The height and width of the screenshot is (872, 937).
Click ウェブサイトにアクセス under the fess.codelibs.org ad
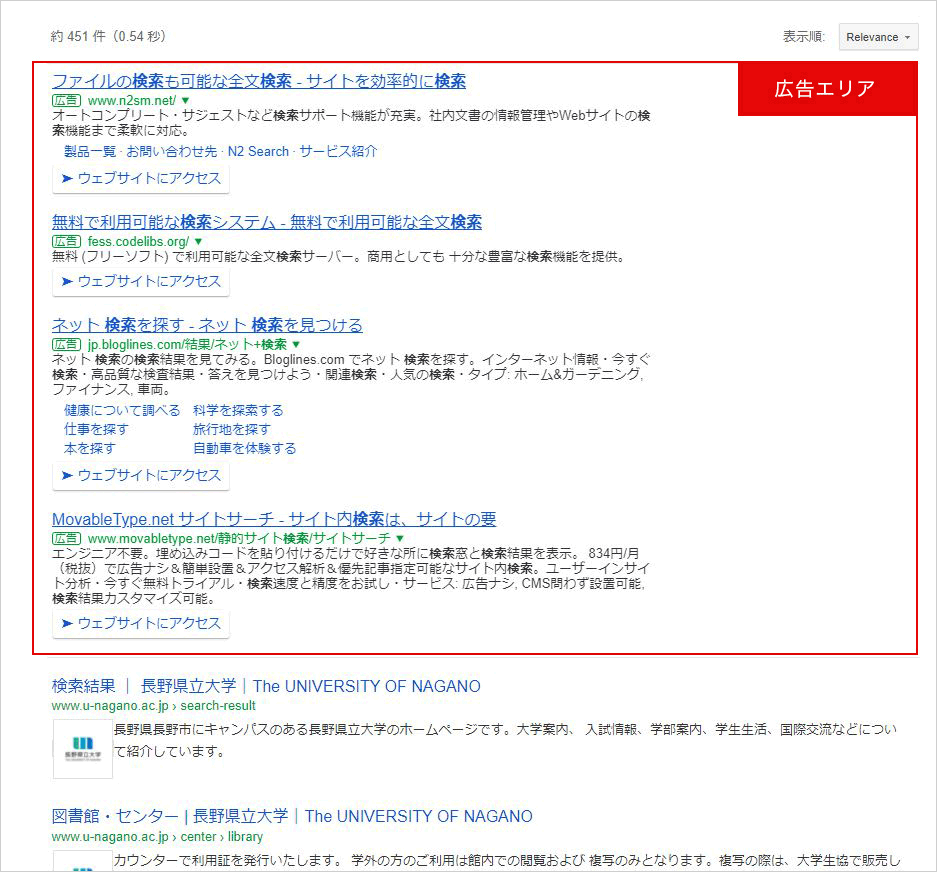141,282
